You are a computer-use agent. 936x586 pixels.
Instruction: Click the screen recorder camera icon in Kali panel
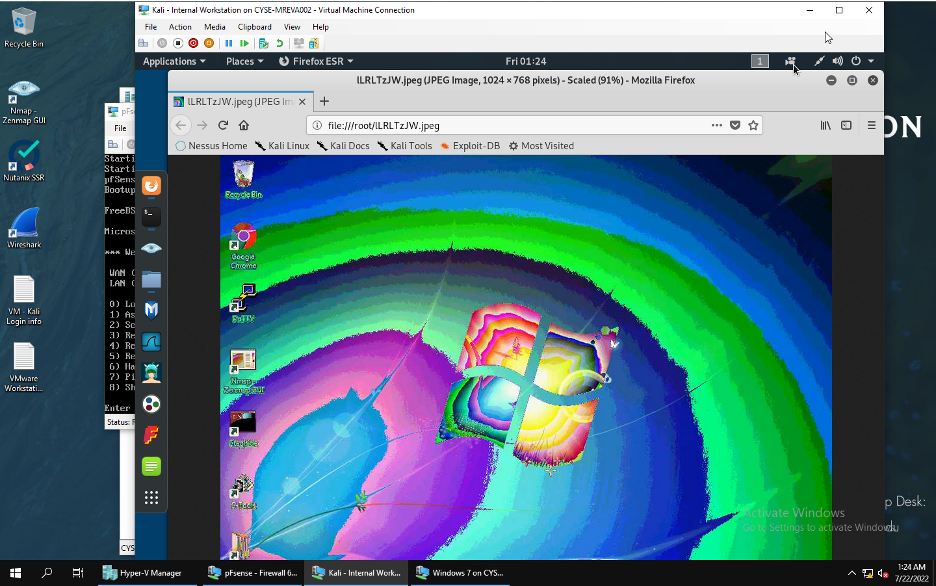coord(790,61)
